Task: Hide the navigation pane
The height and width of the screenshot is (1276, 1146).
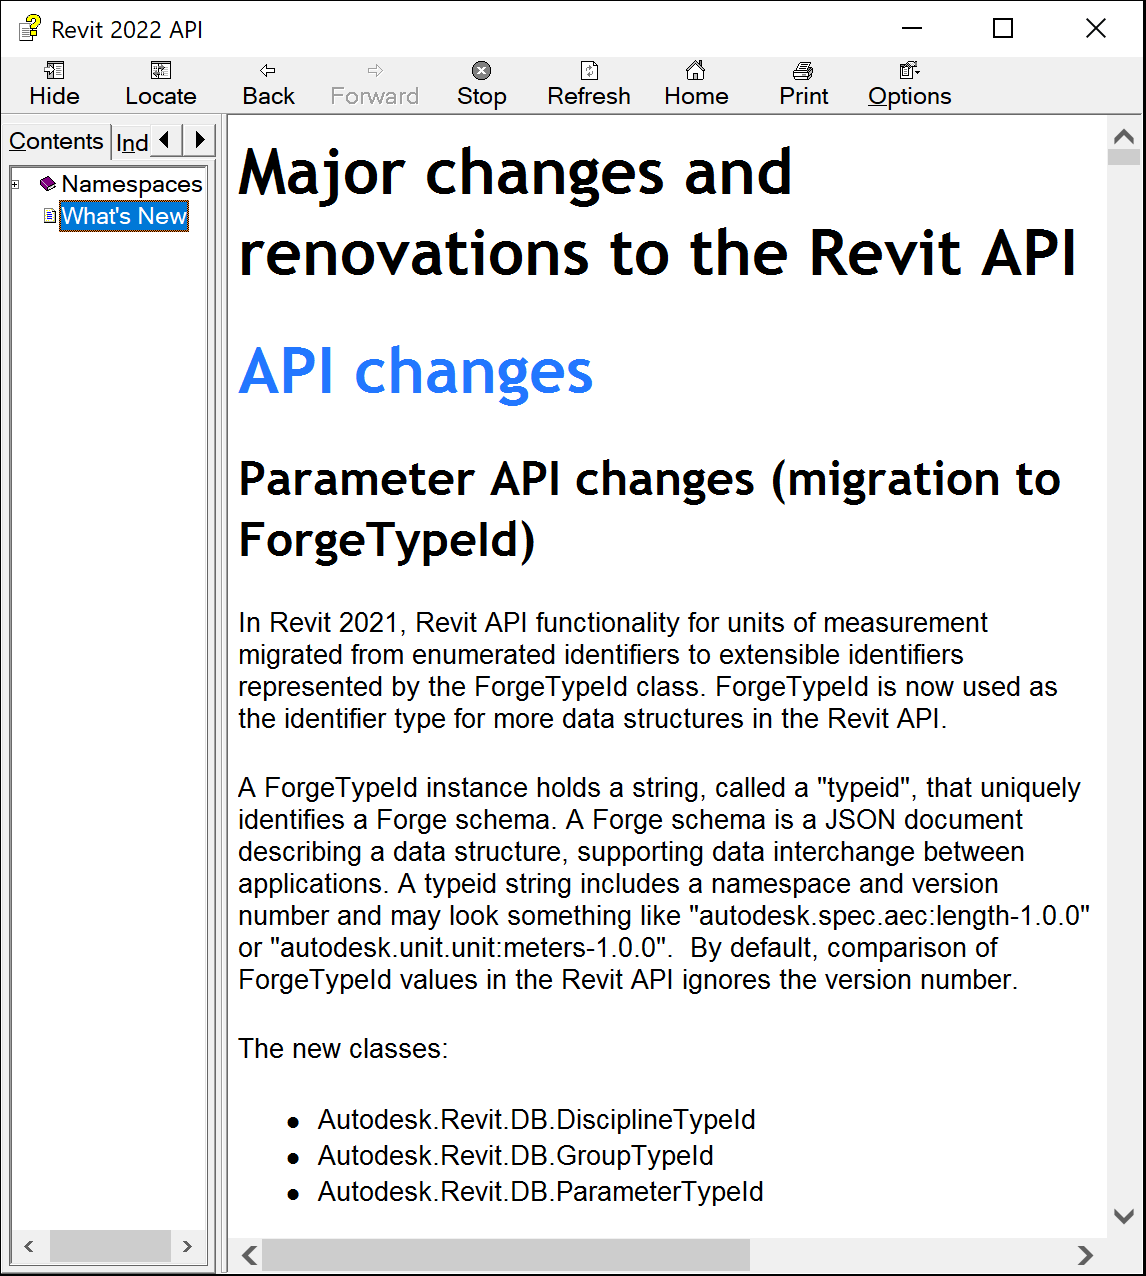Action: 53,83
